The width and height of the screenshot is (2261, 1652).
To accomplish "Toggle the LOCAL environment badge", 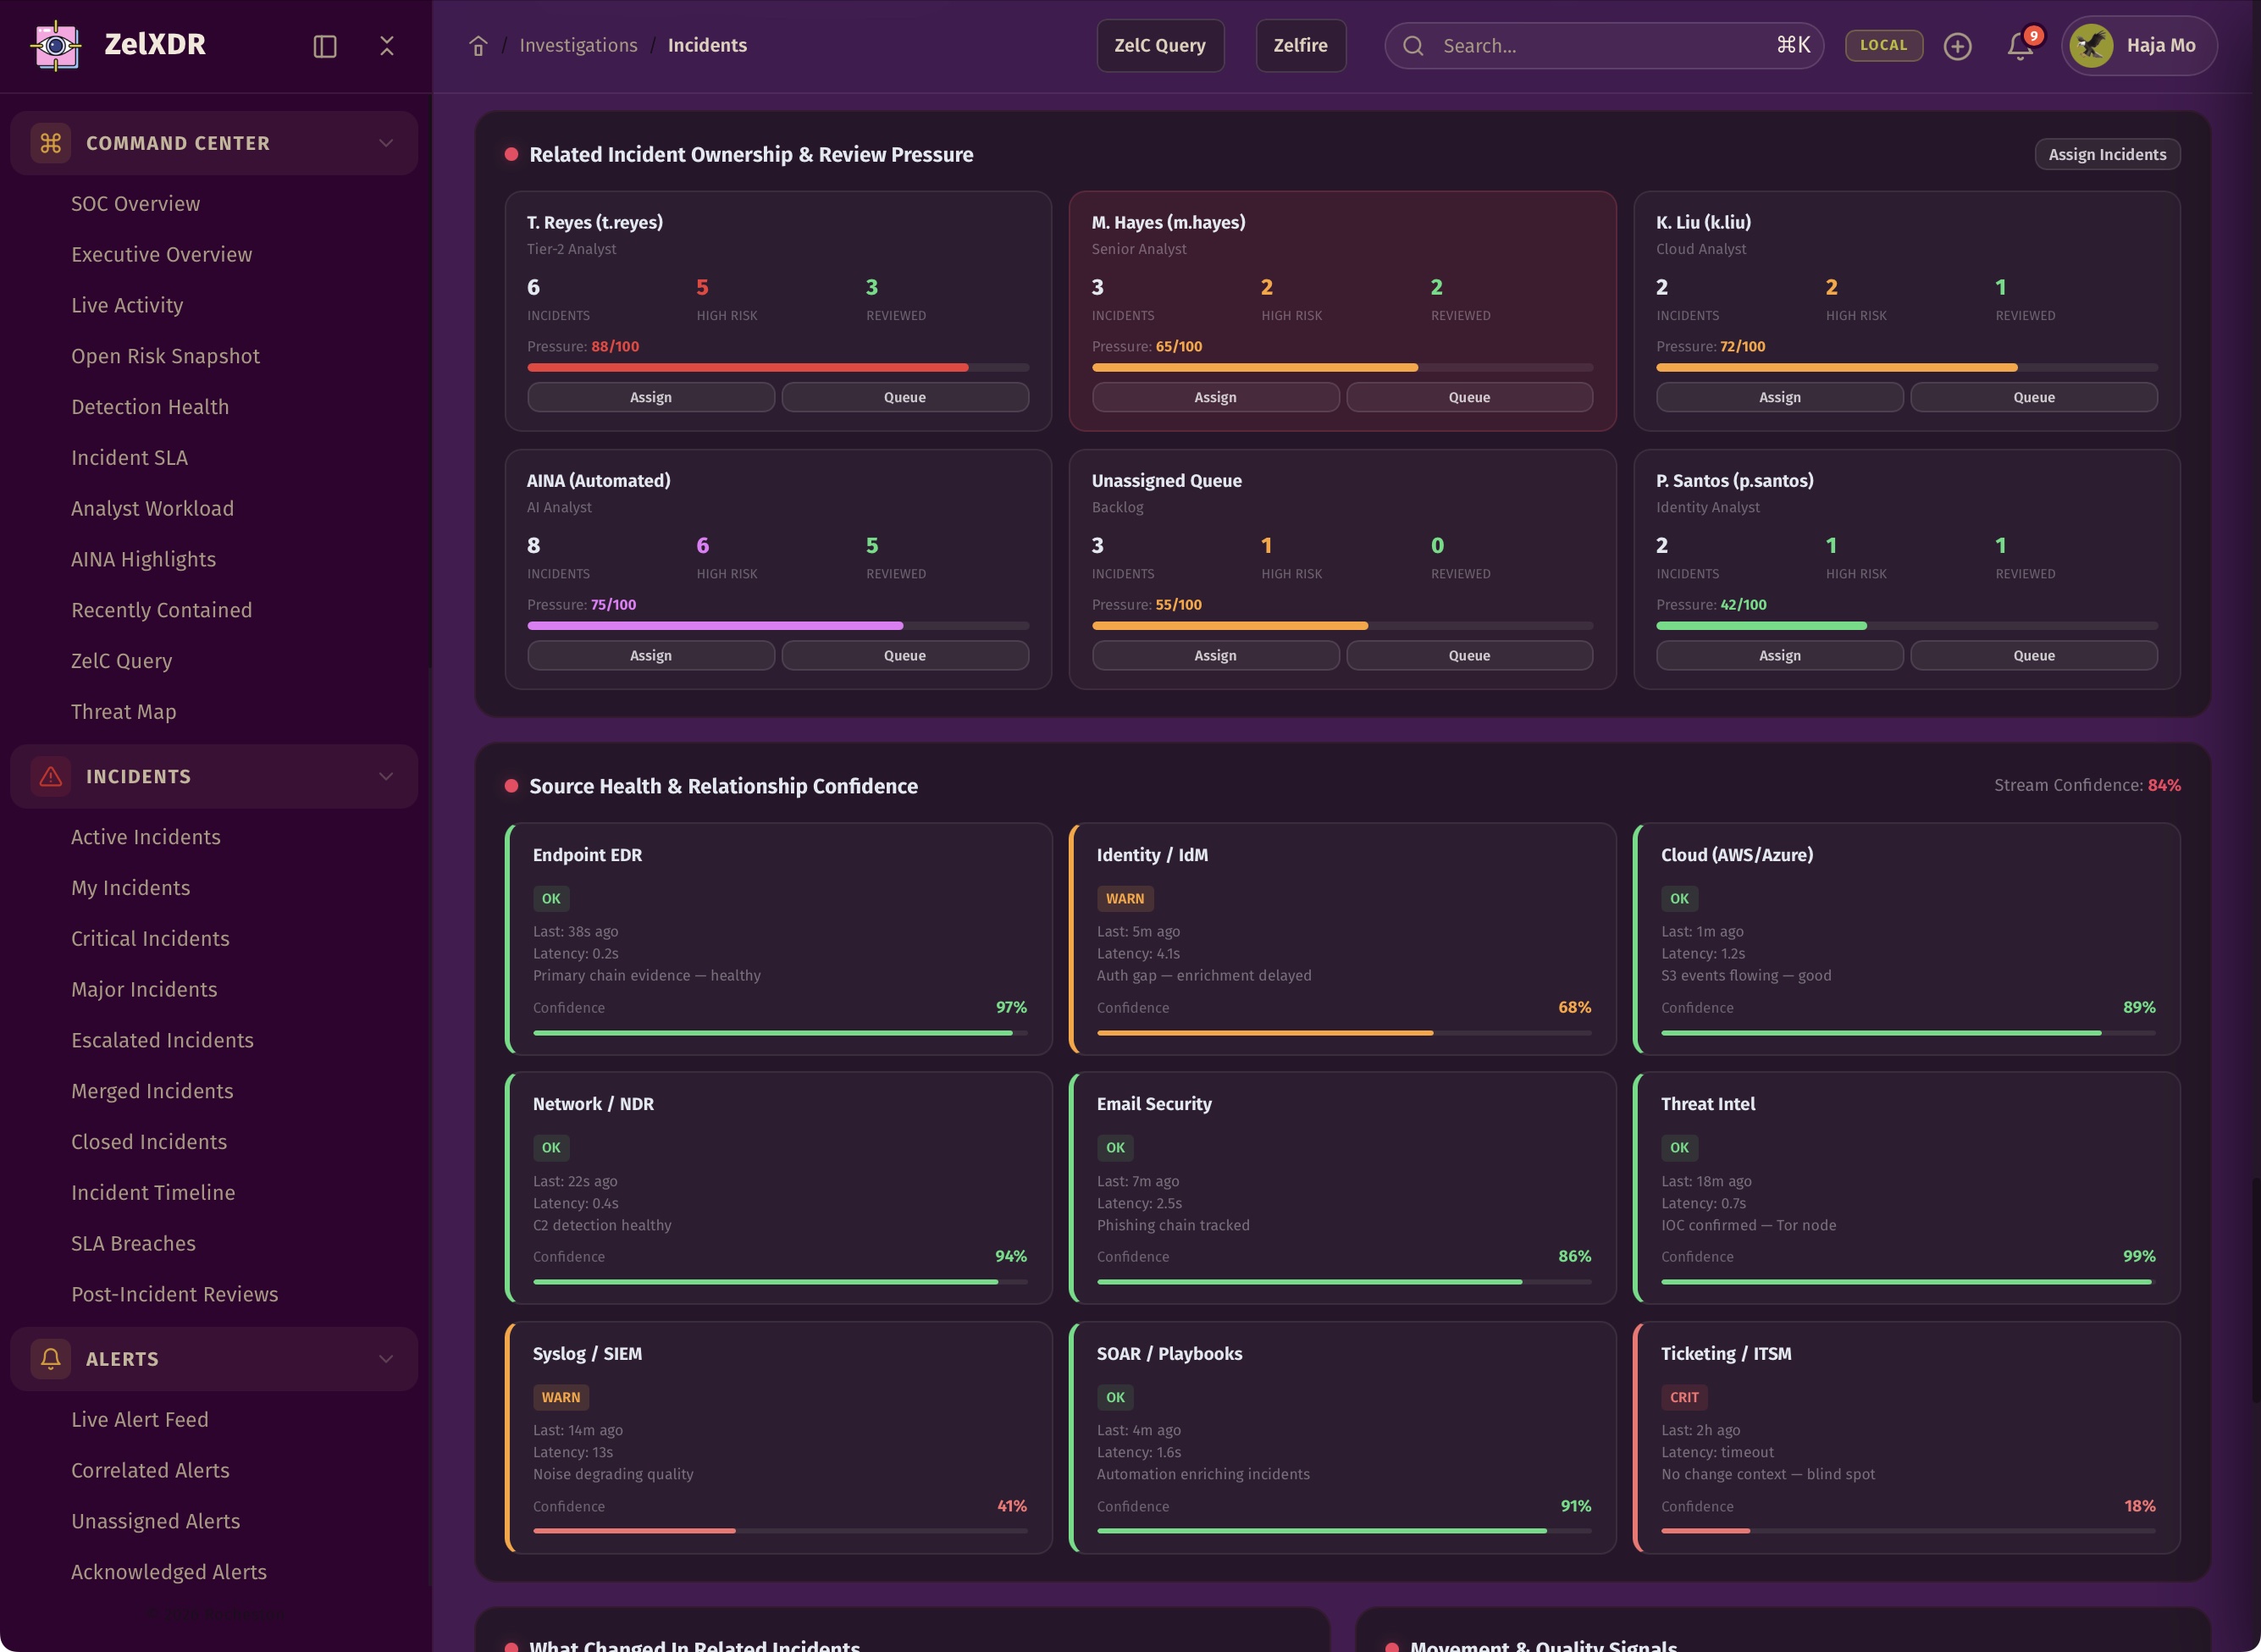I will pyautogui.click(x=1883, y=46).
